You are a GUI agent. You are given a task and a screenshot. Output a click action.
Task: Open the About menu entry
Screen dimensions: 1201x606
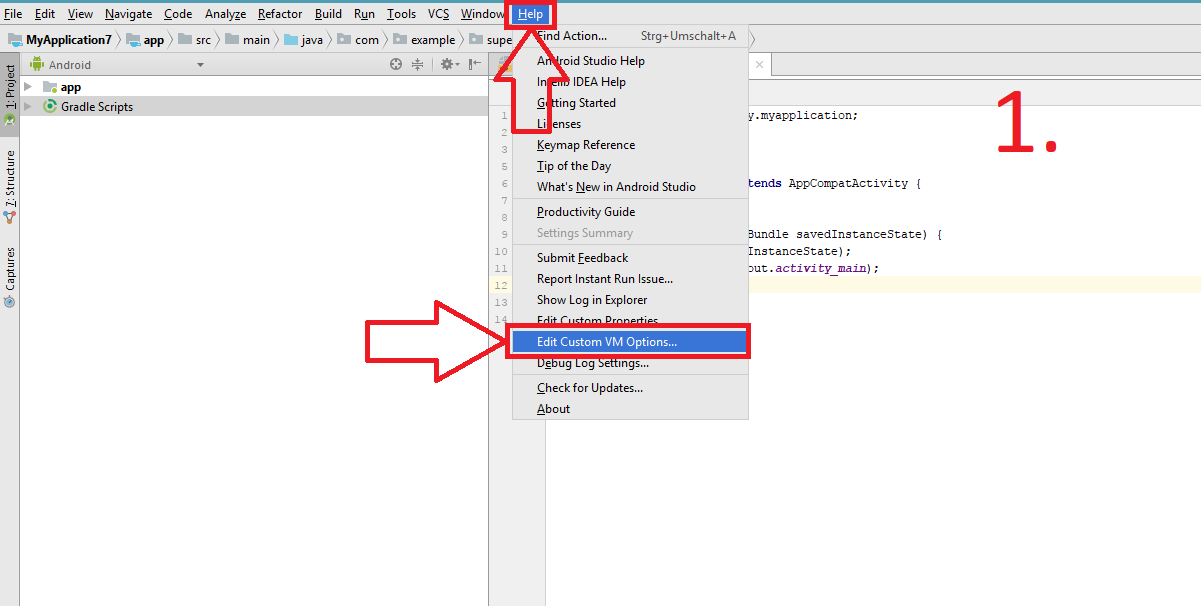630,409
